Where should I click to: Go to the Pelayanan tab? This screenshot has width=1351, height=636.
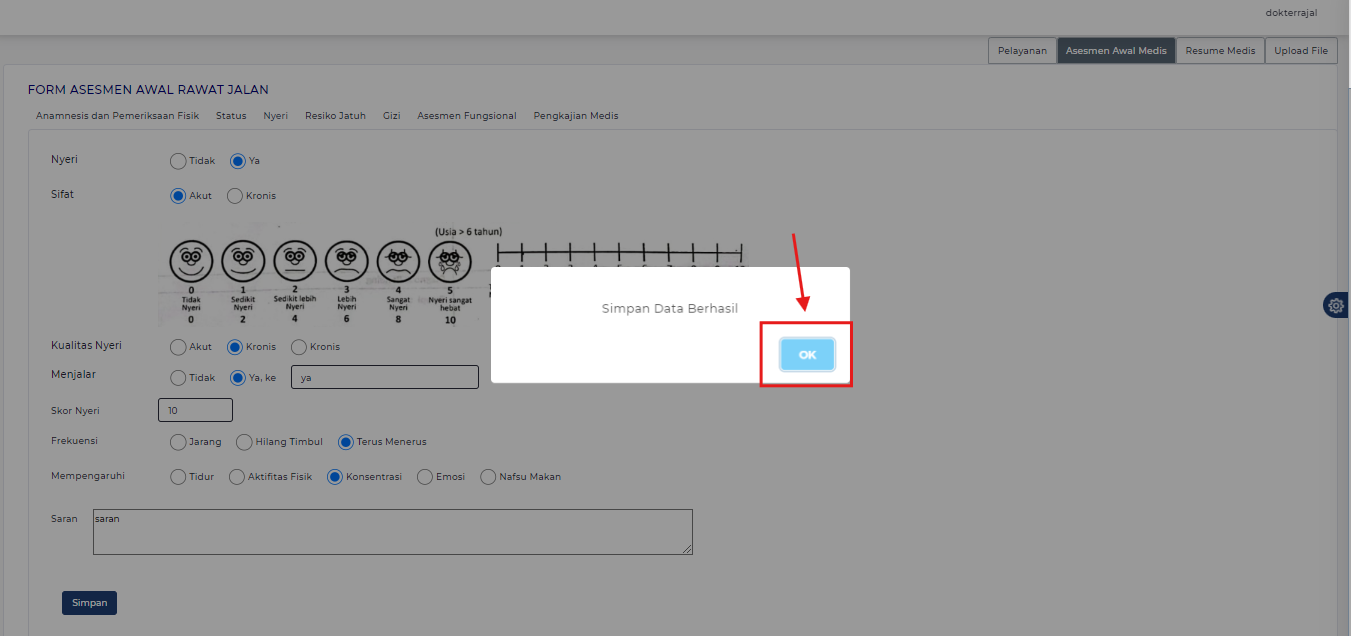coord(1022,51)
